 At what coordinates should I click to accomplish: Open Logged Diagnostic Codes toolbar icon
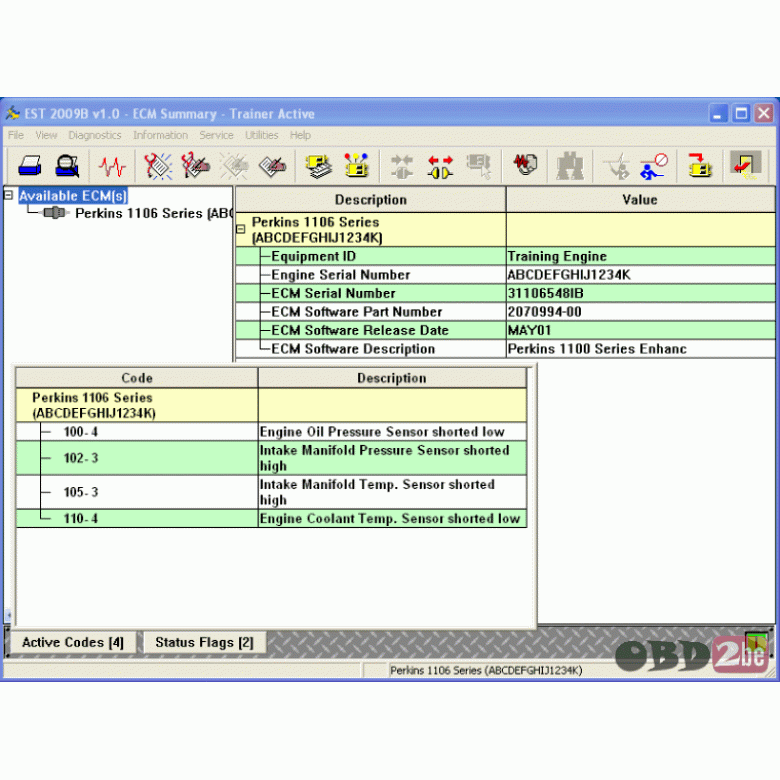195,165
